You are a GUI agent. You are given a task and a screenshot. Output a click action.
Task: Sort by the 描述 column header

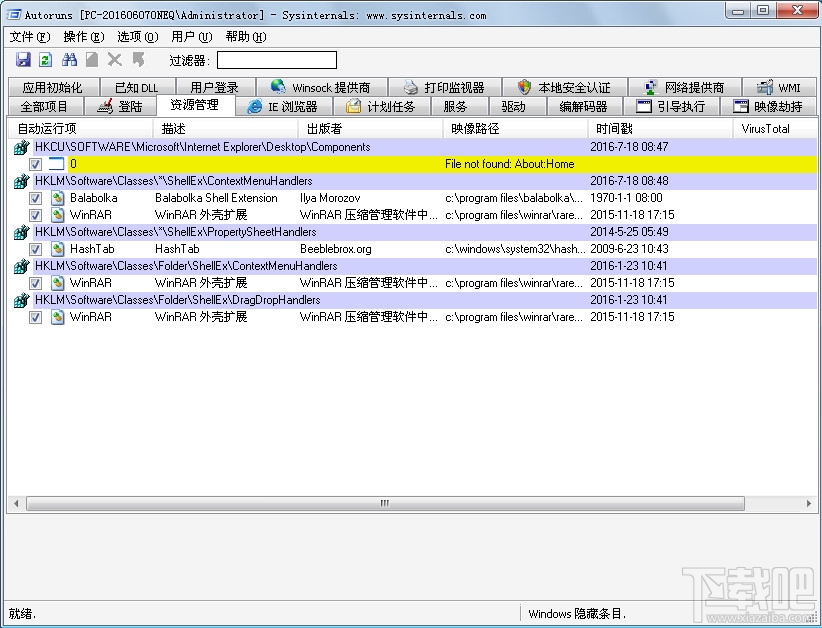click(225, 128)
